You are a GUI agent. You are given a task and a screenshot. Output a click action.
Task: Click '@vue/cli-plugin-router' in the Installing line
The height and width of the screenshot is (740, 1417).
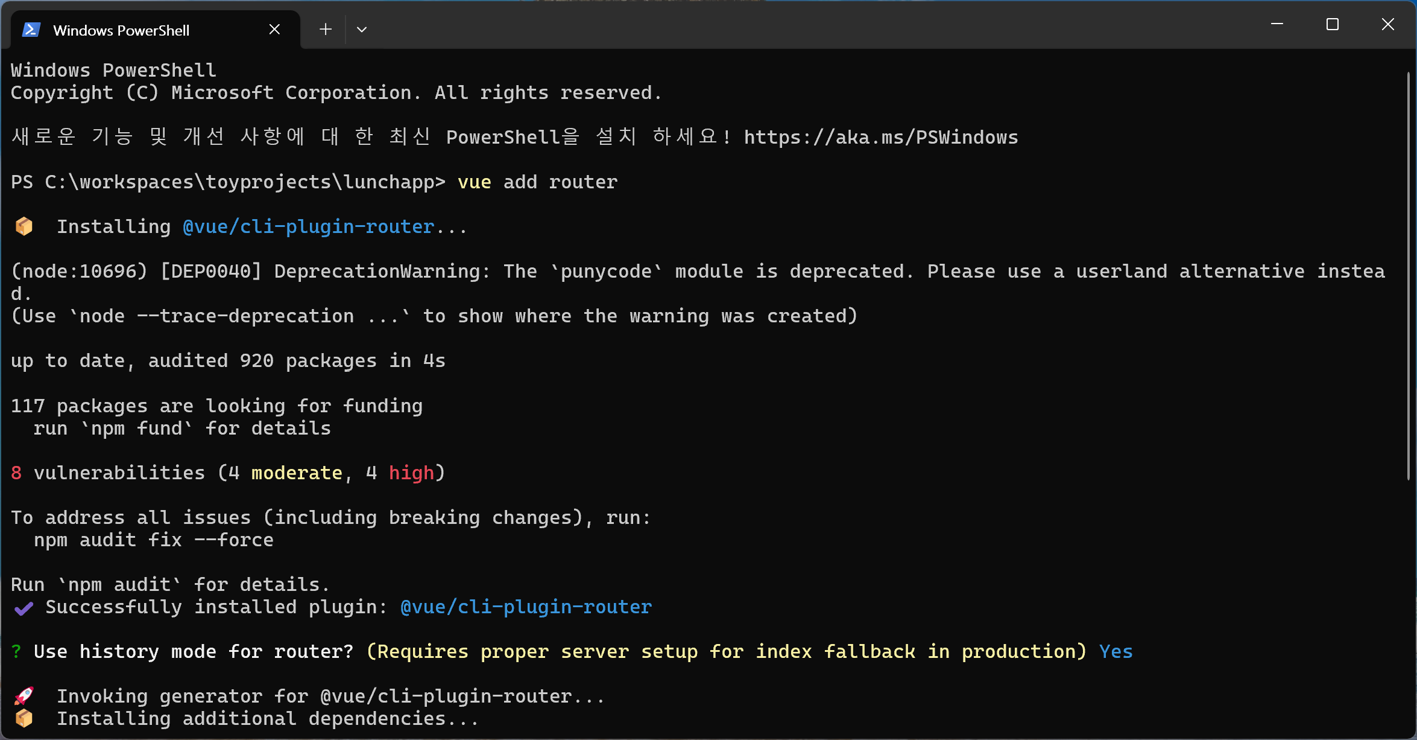(x=309, y=227)
